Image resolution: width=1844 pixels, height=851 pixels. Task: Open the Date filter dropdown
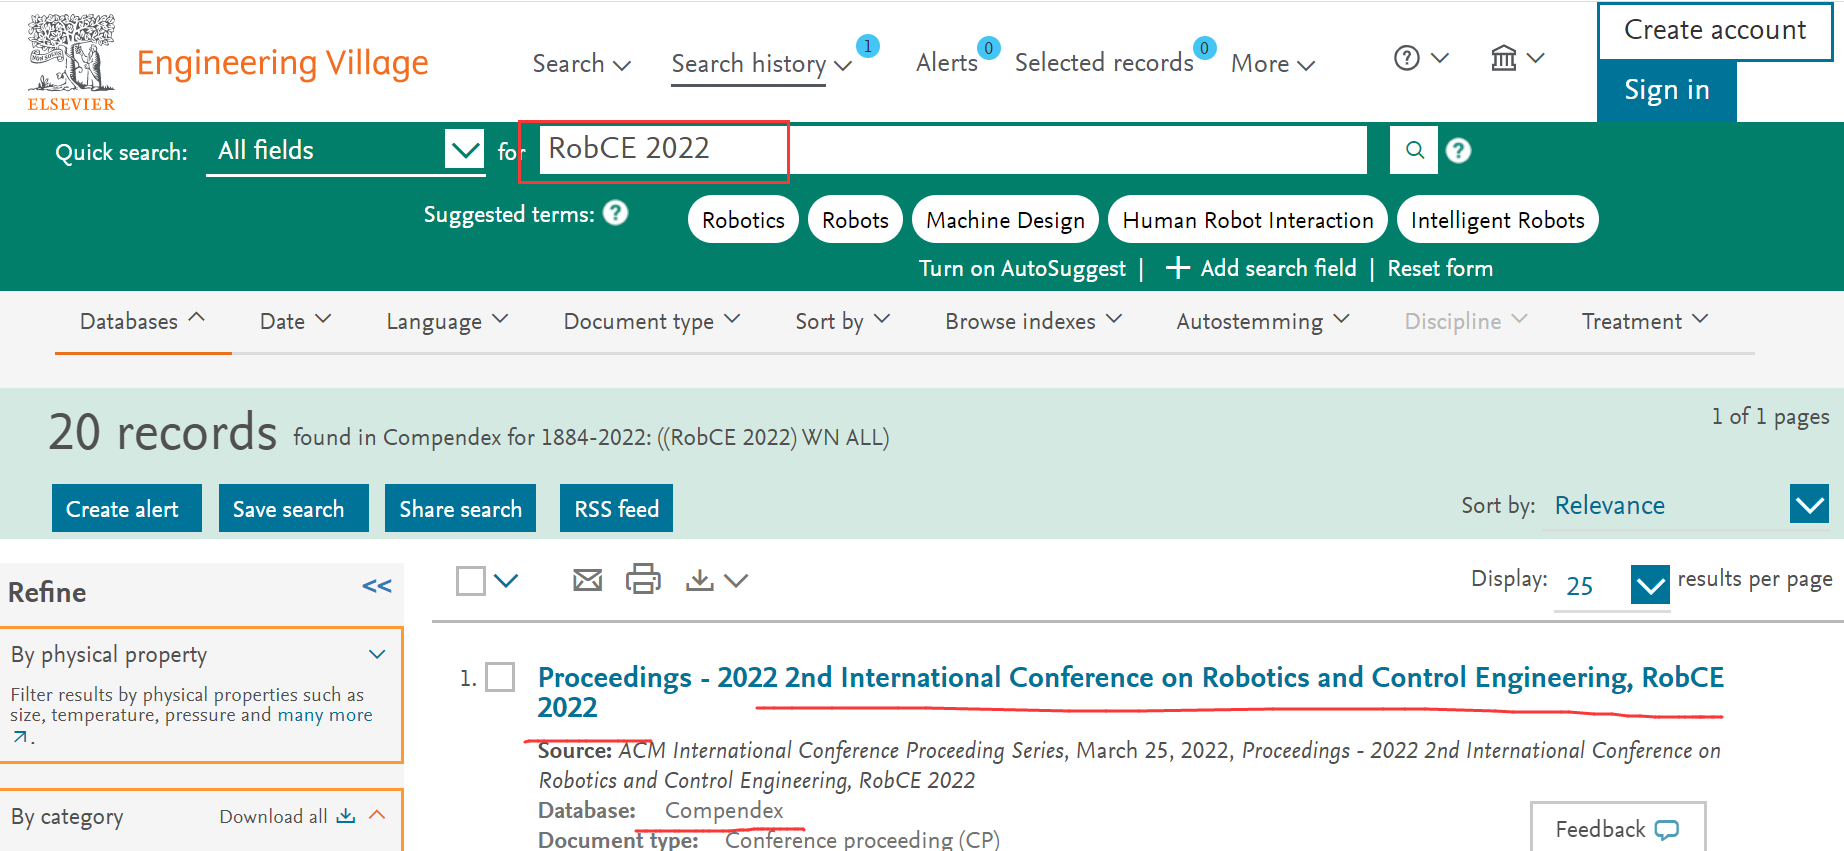click(x=295, y=321)
